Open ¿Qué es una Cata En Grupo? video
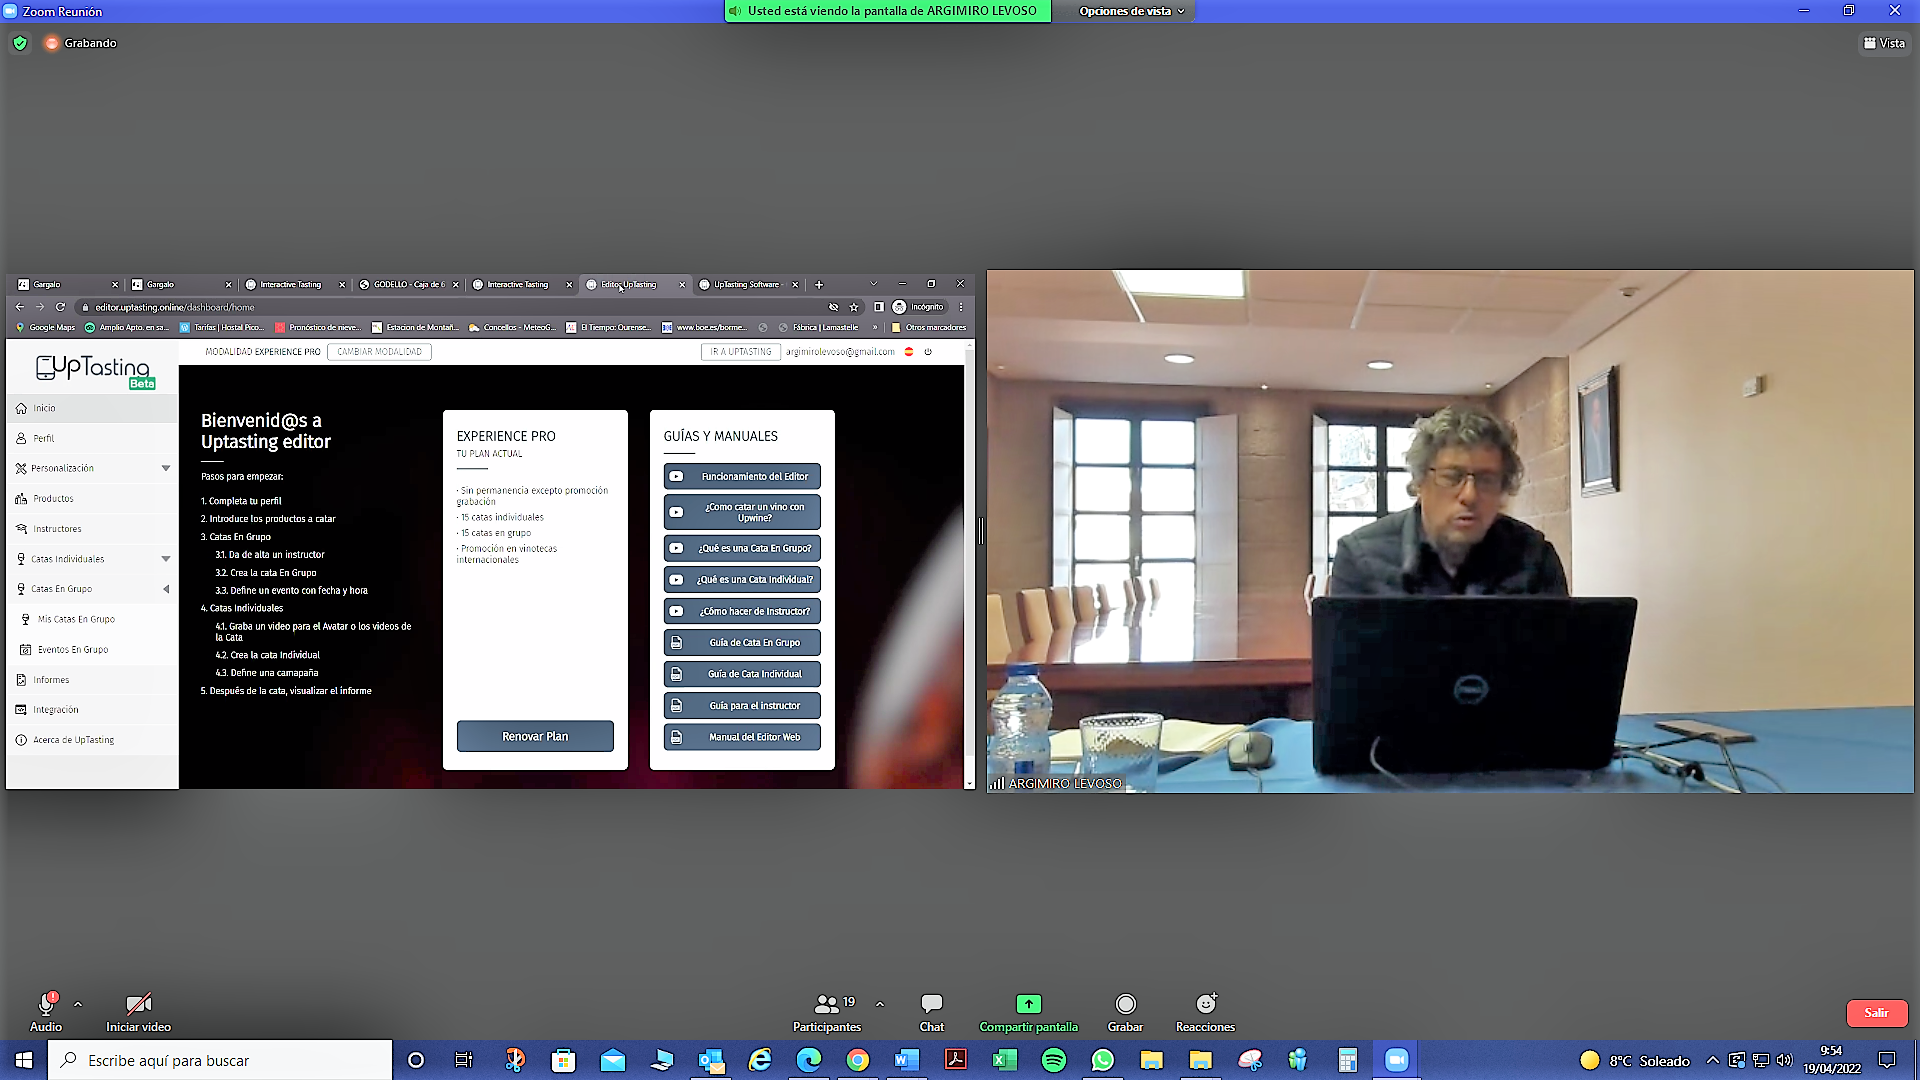This screenshot has width=1920, height=1080. pyautogui.click(x=742, y=548)
